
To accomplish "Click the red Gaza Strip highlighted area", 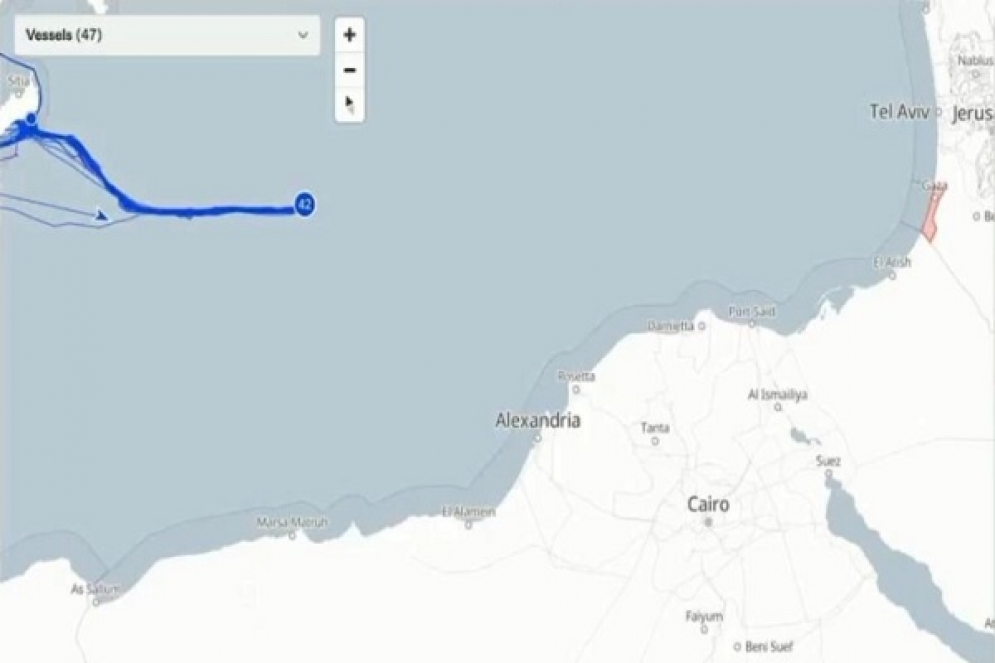I will pos(932,217).
